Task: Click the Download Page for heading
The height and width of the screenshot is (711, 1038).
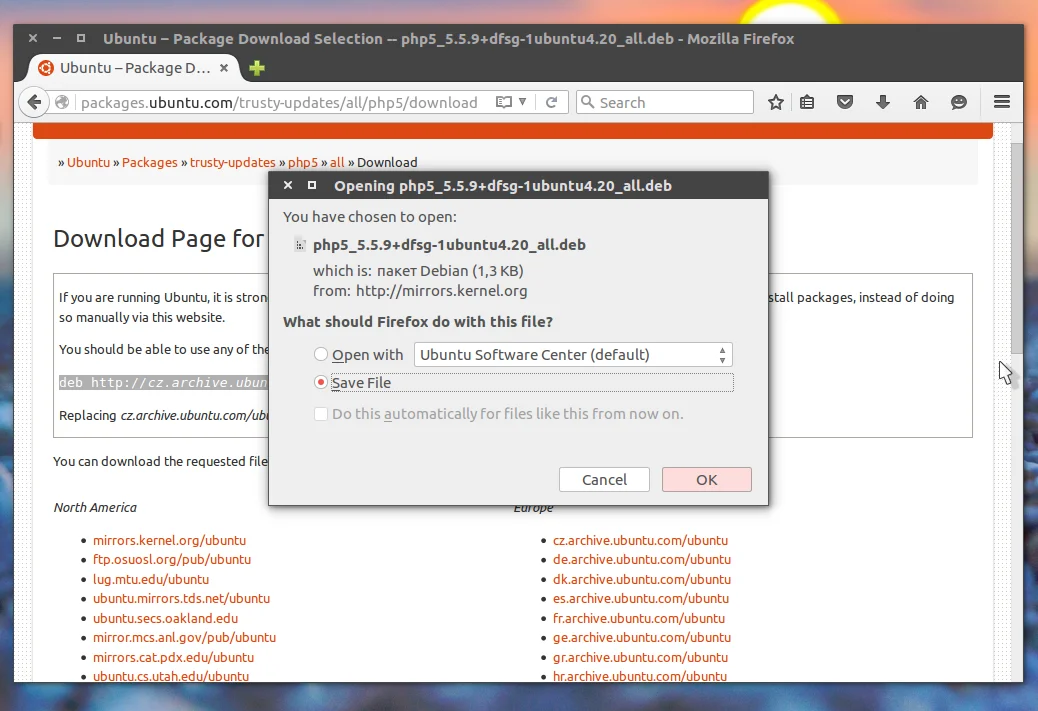Action: coord(159,238)
